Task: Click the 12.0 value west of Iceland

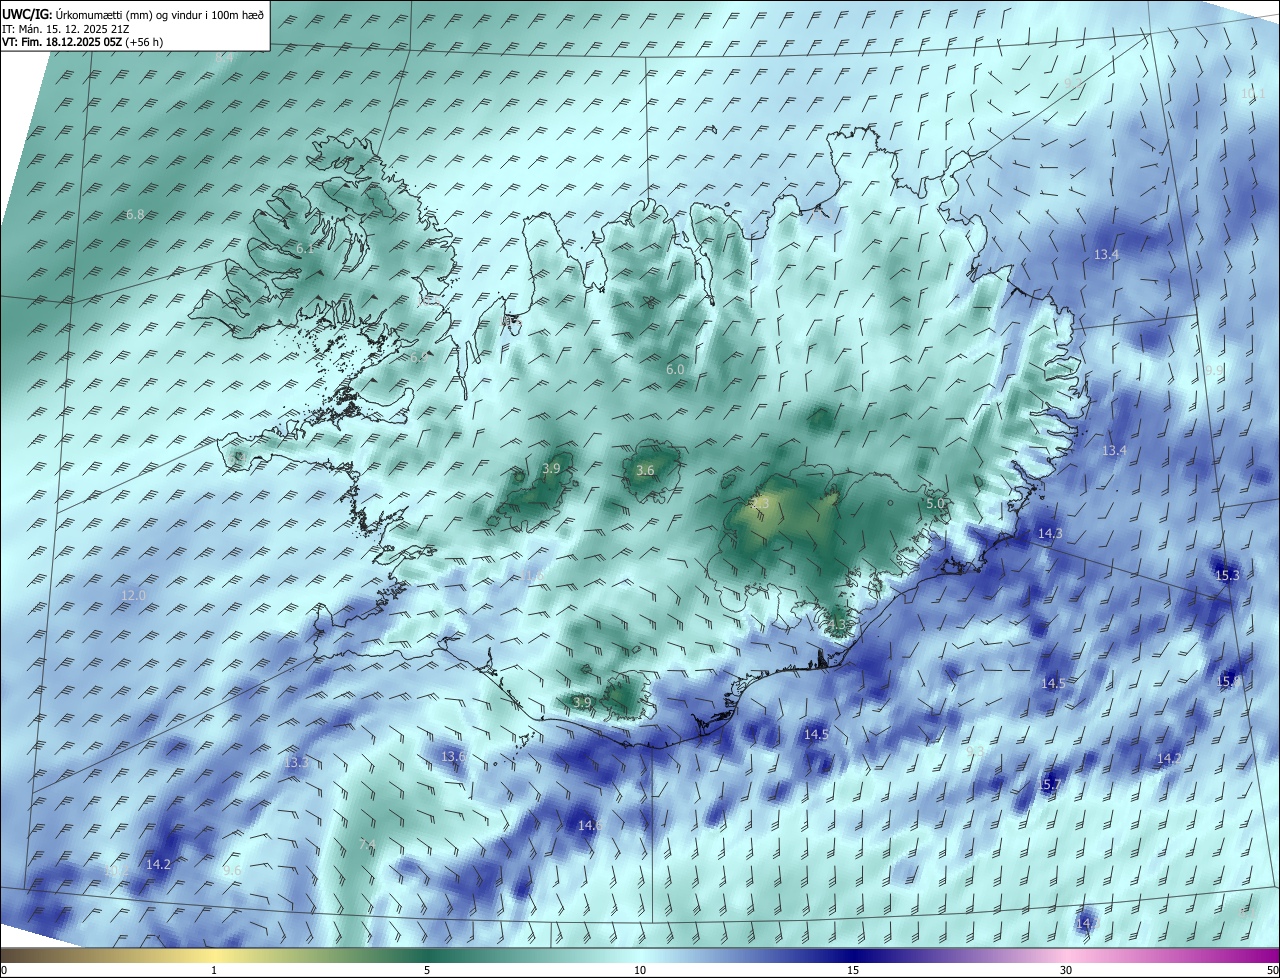Action: (133, 595)
